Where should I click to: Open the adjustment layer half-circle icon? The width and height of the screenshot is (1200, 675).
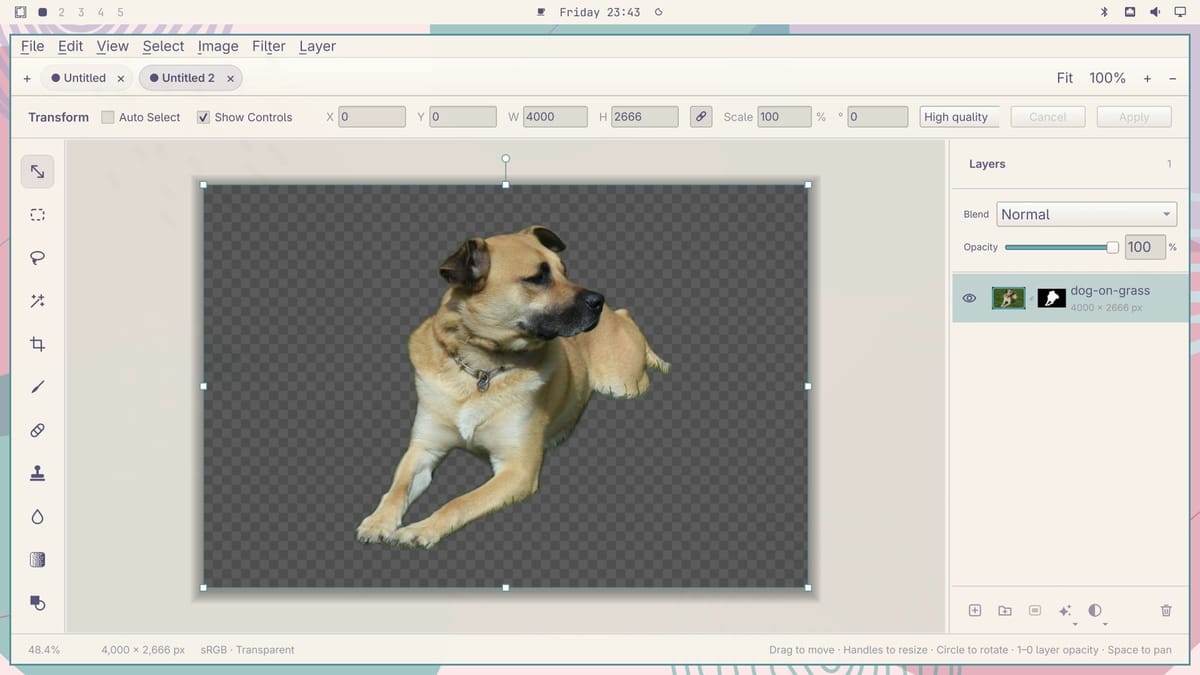[1095, 610]
